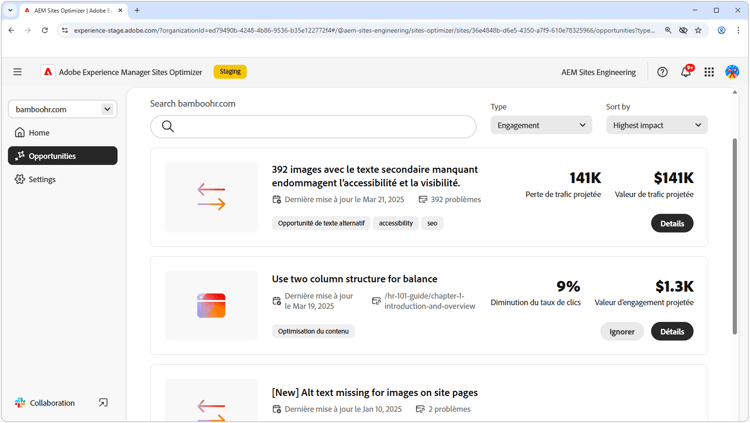Click the search magnifier icon
The width and height of the screenshot is (750, 423).
pos(167,126)
